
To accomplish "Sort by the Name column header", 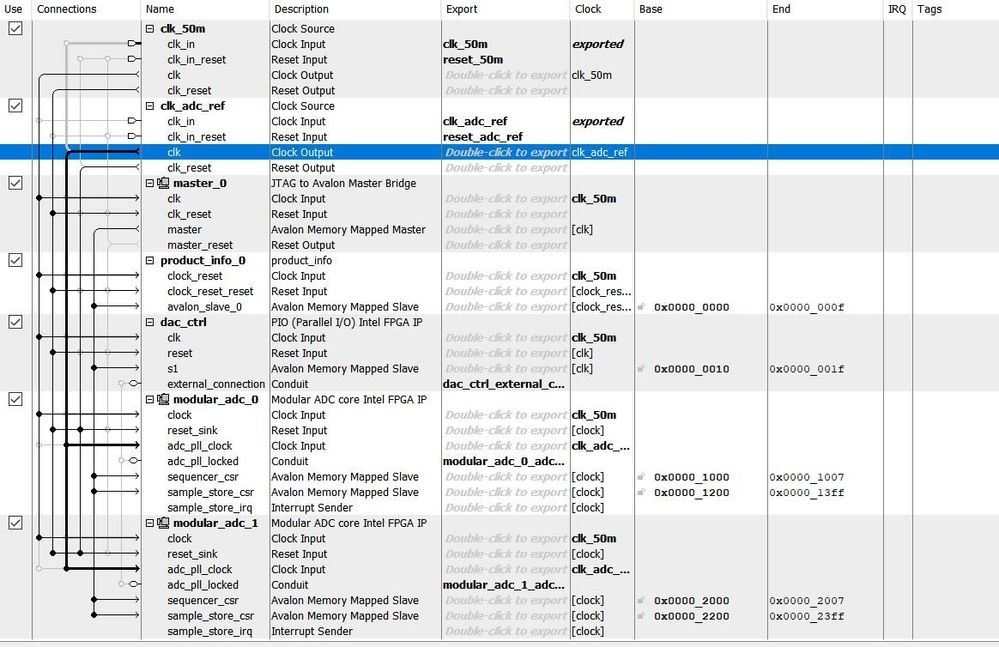I will [x=160, y=9].
